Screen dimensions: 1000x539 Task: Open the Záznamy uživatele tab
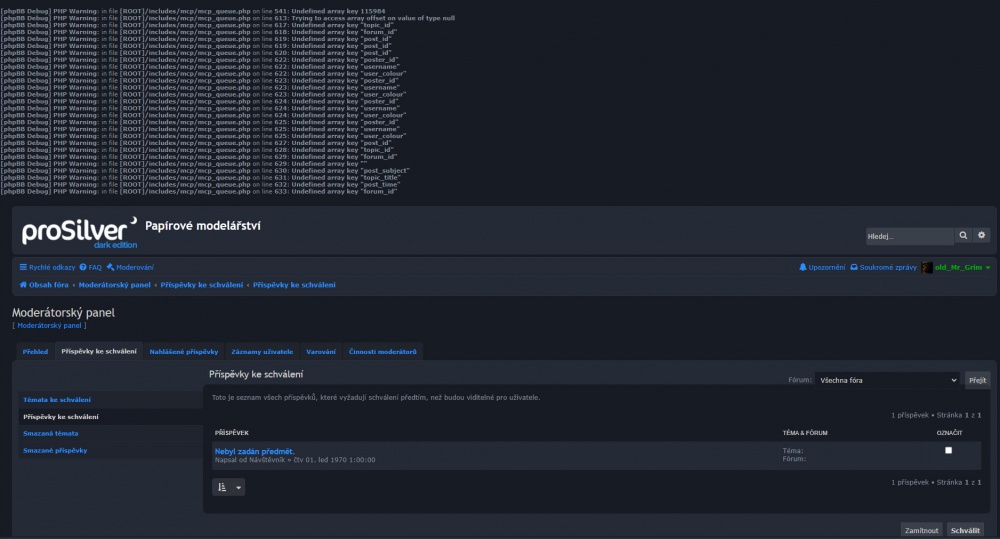(x=262, y=351)
